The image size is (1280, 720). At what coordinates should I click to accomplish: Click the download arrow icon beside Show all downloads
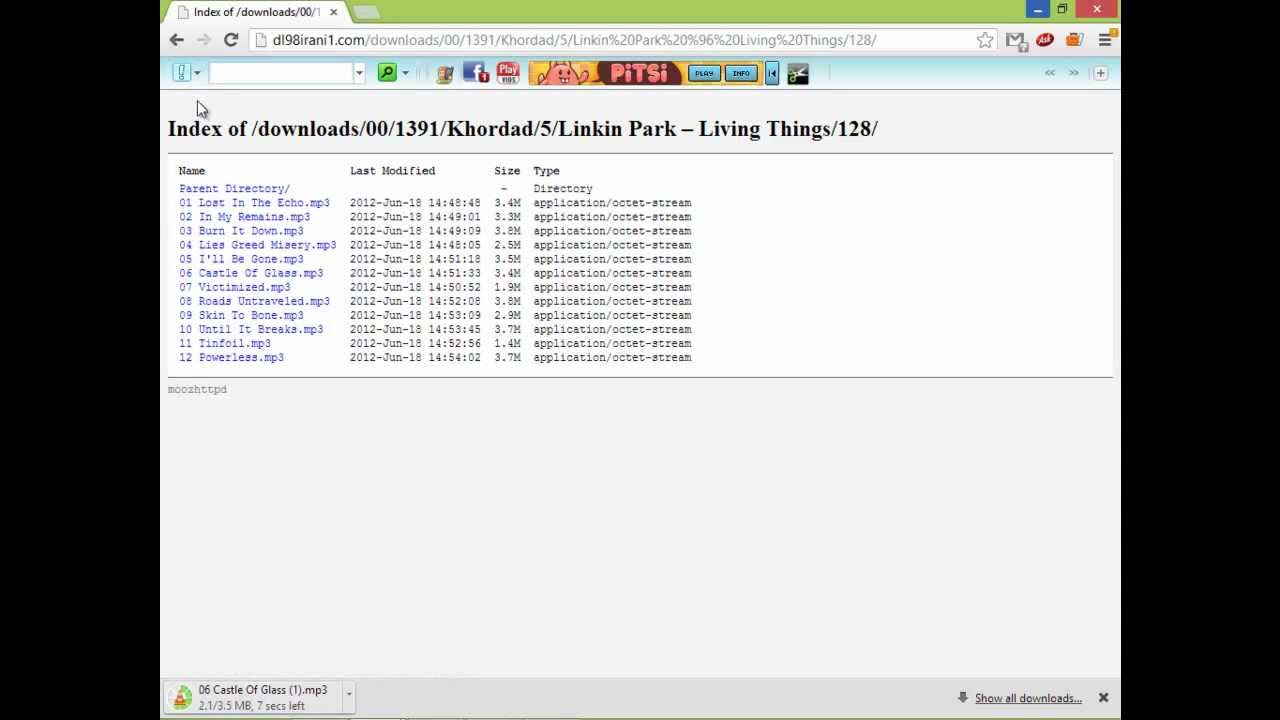[x=962, y=698]
